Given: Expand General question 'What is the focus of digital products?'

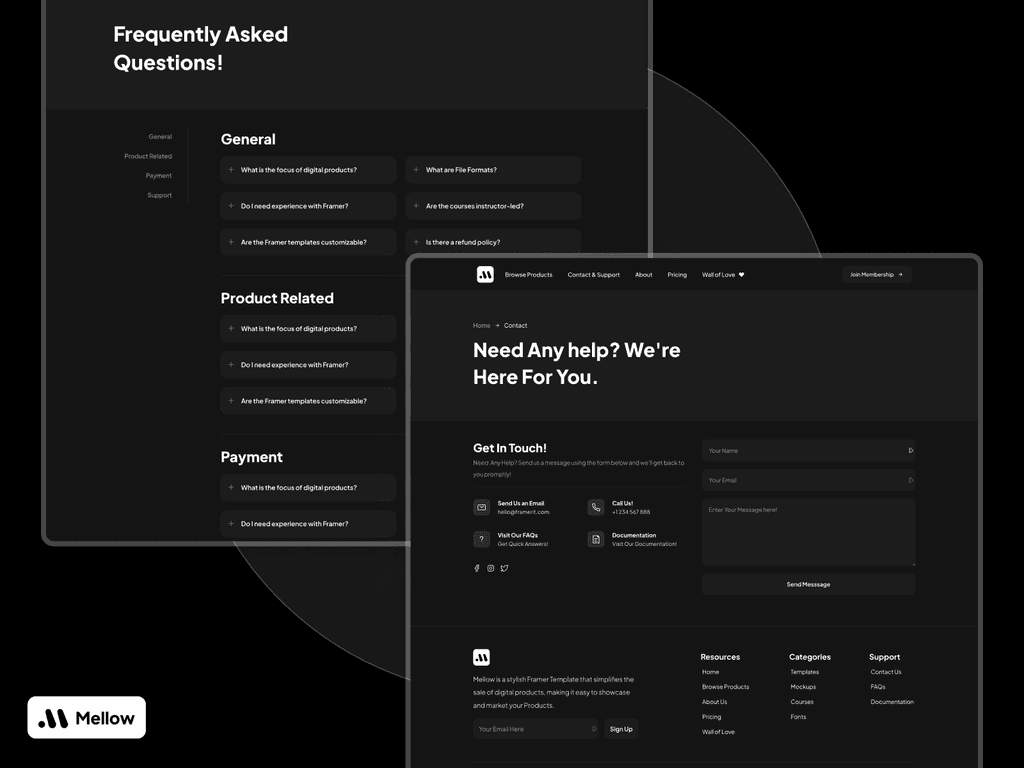Looking at the screenshot, I should coord(308,170).
